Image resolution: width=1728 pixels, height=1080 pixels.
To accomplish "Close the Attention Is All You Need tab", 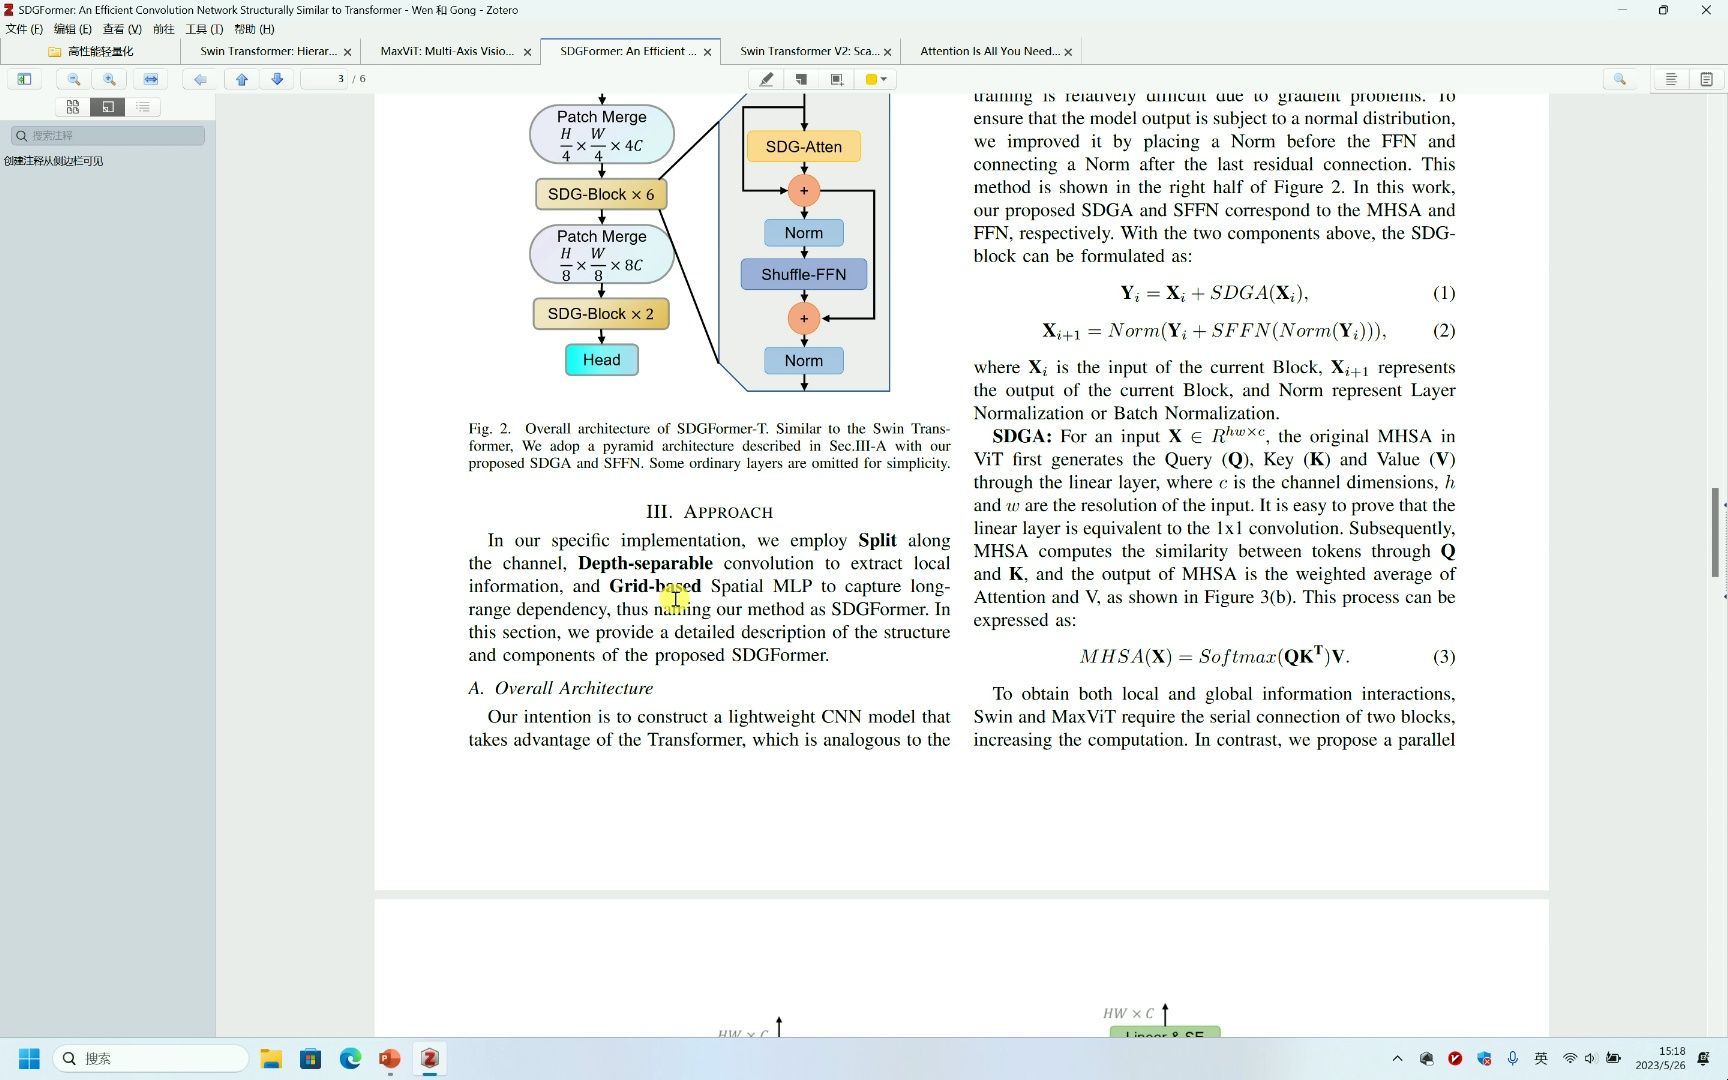I will point(1068,52).
